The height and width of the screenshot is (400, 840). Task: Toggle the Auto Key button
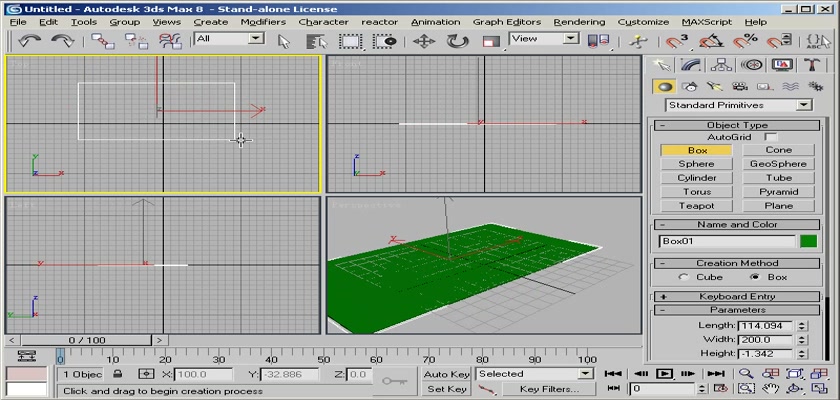pos(446,374)
